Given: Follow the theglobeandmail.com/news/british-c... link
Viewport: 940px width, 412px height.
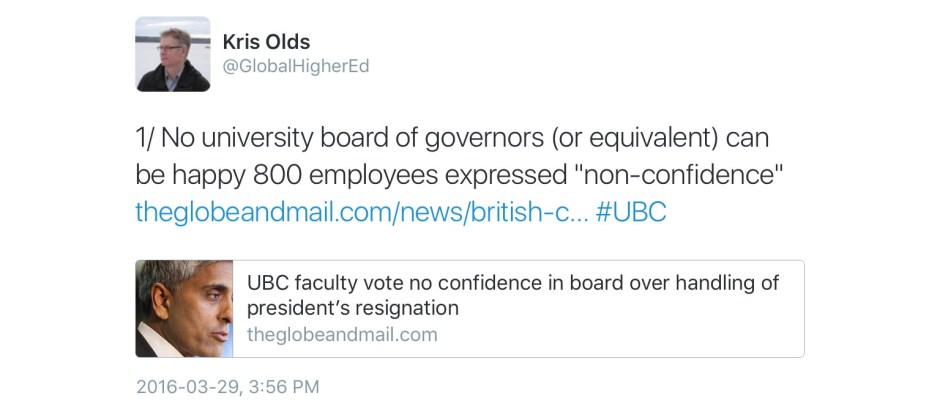Looking at the screenshot, I should pyautogui.click(x=360, y=213).
